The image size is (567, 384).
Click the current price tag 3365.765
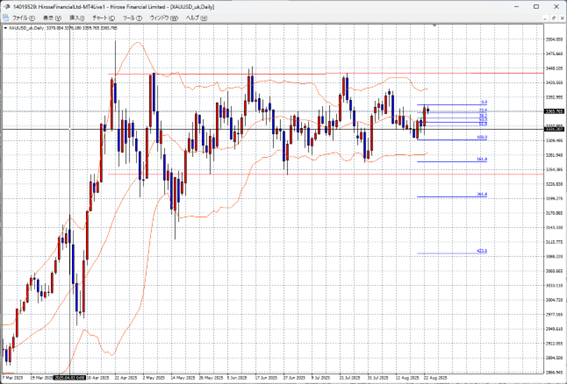554,111
